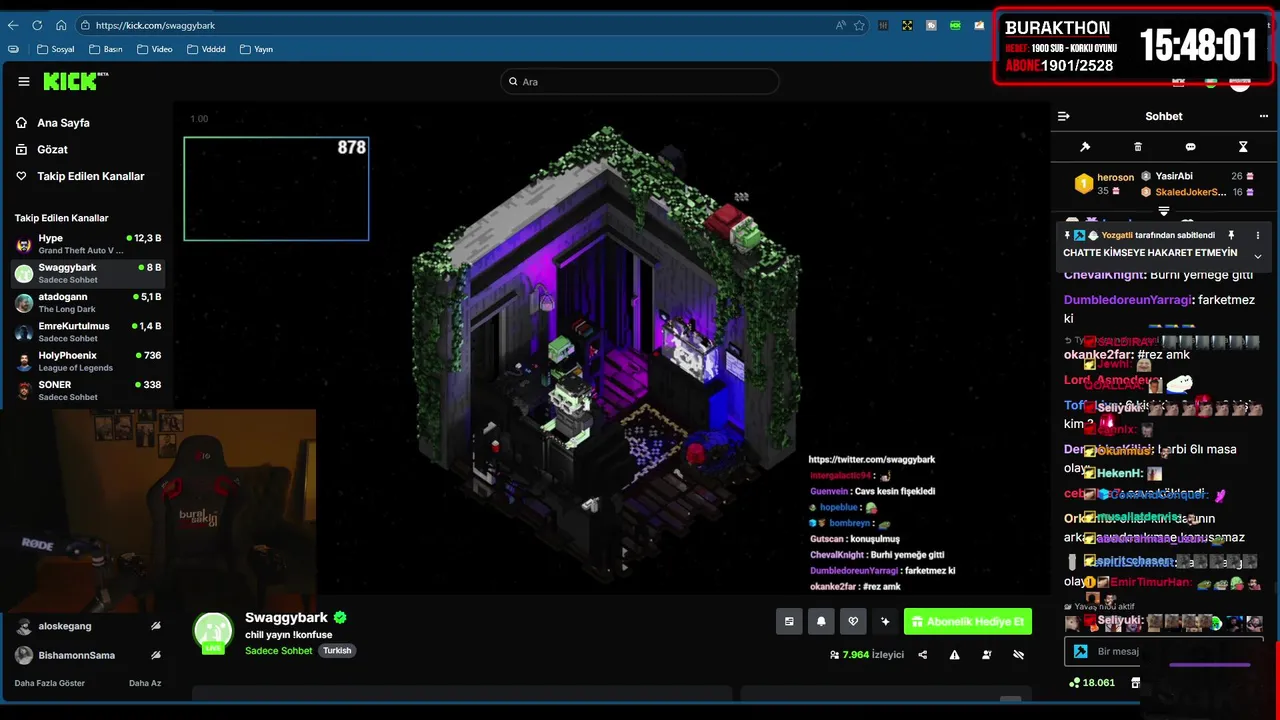
Task: Click browser back arrow
Action: (x=13, y=25)
